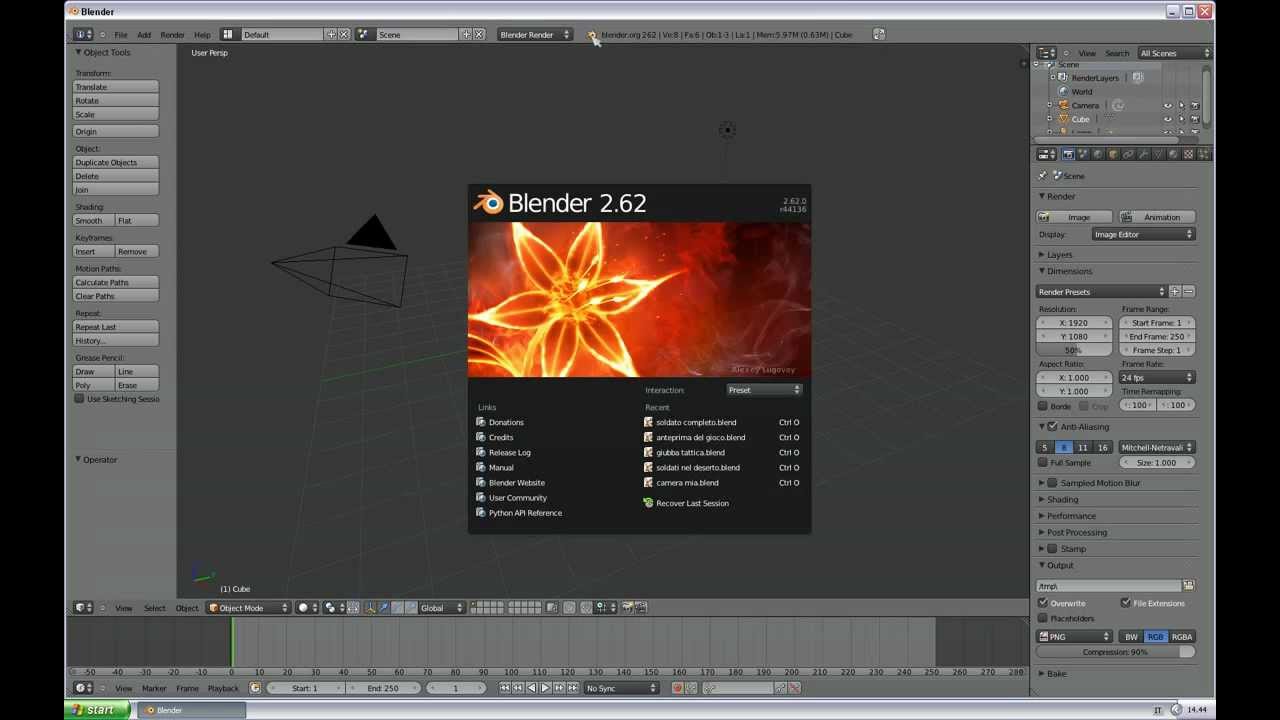Jump to the first frame in timeline
The width and height of the screenshot is (1280, 720).
[x=504, y=688]
